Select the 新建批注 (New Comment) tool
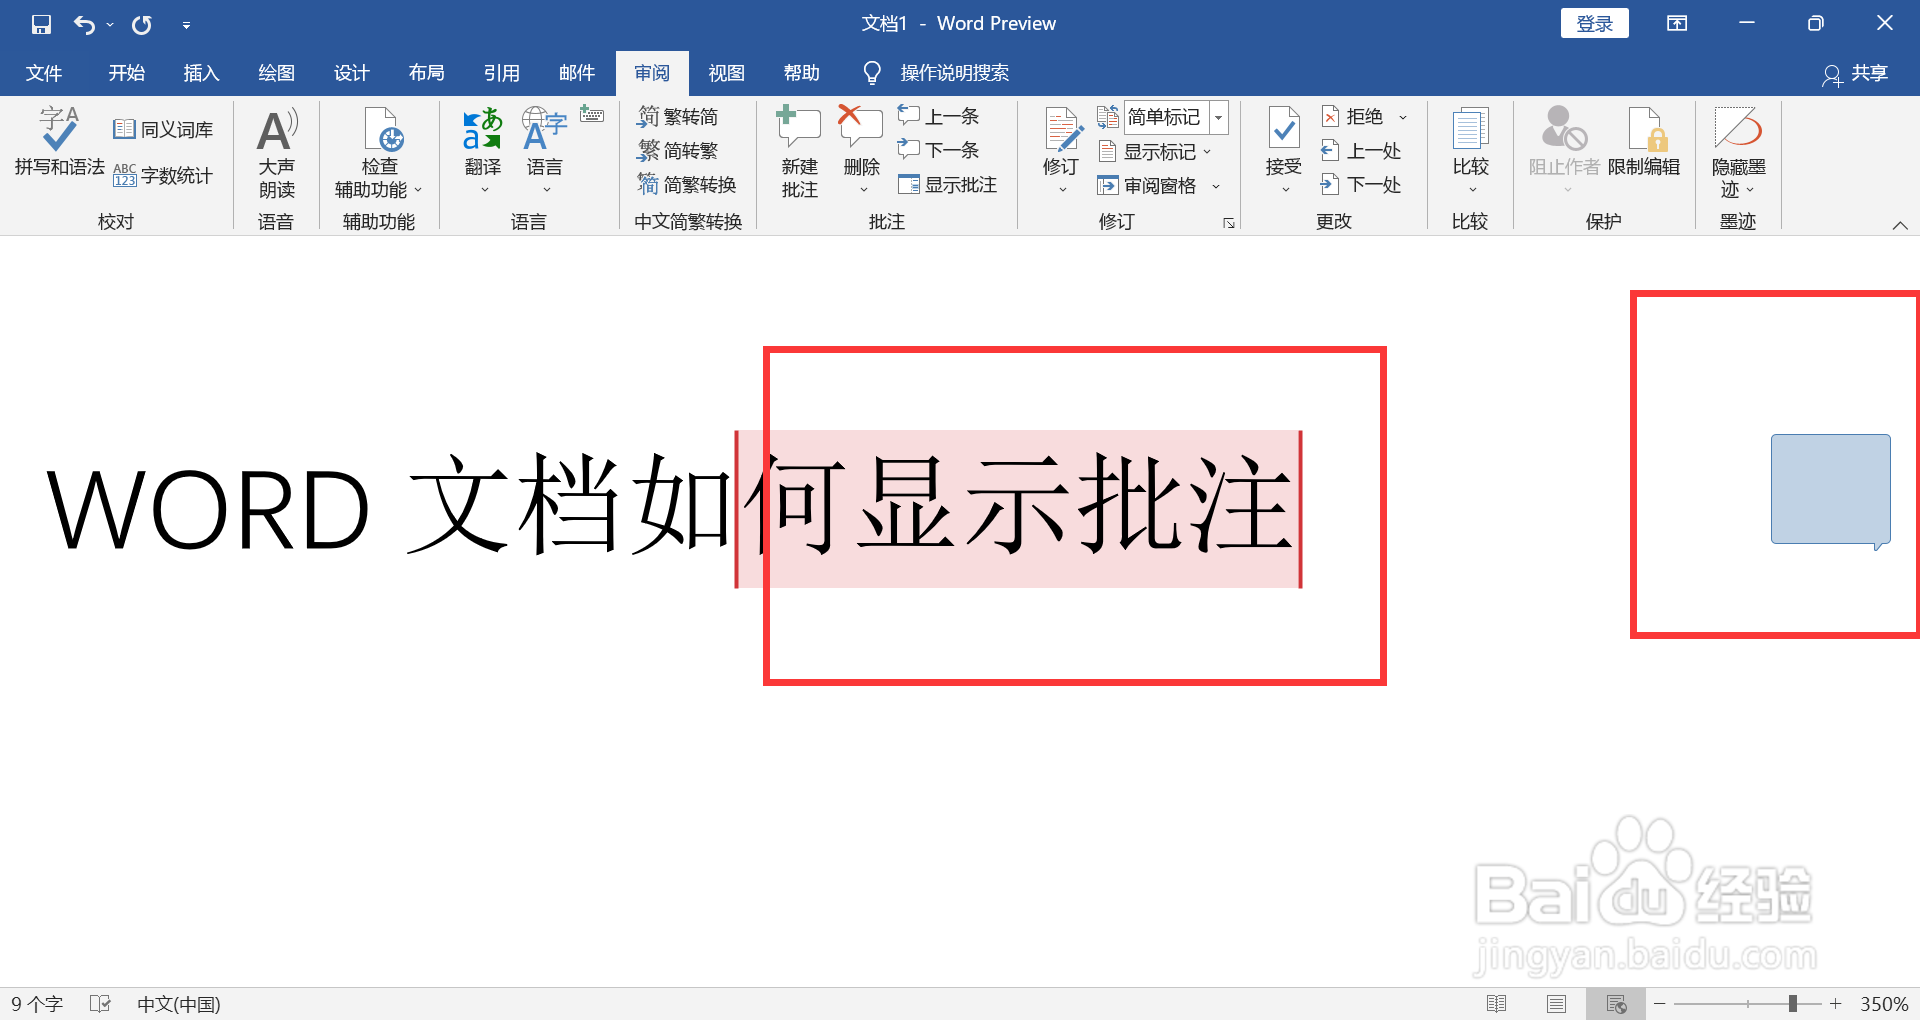Screen dimensions: 1920x1020 click(x=797, y=150)
